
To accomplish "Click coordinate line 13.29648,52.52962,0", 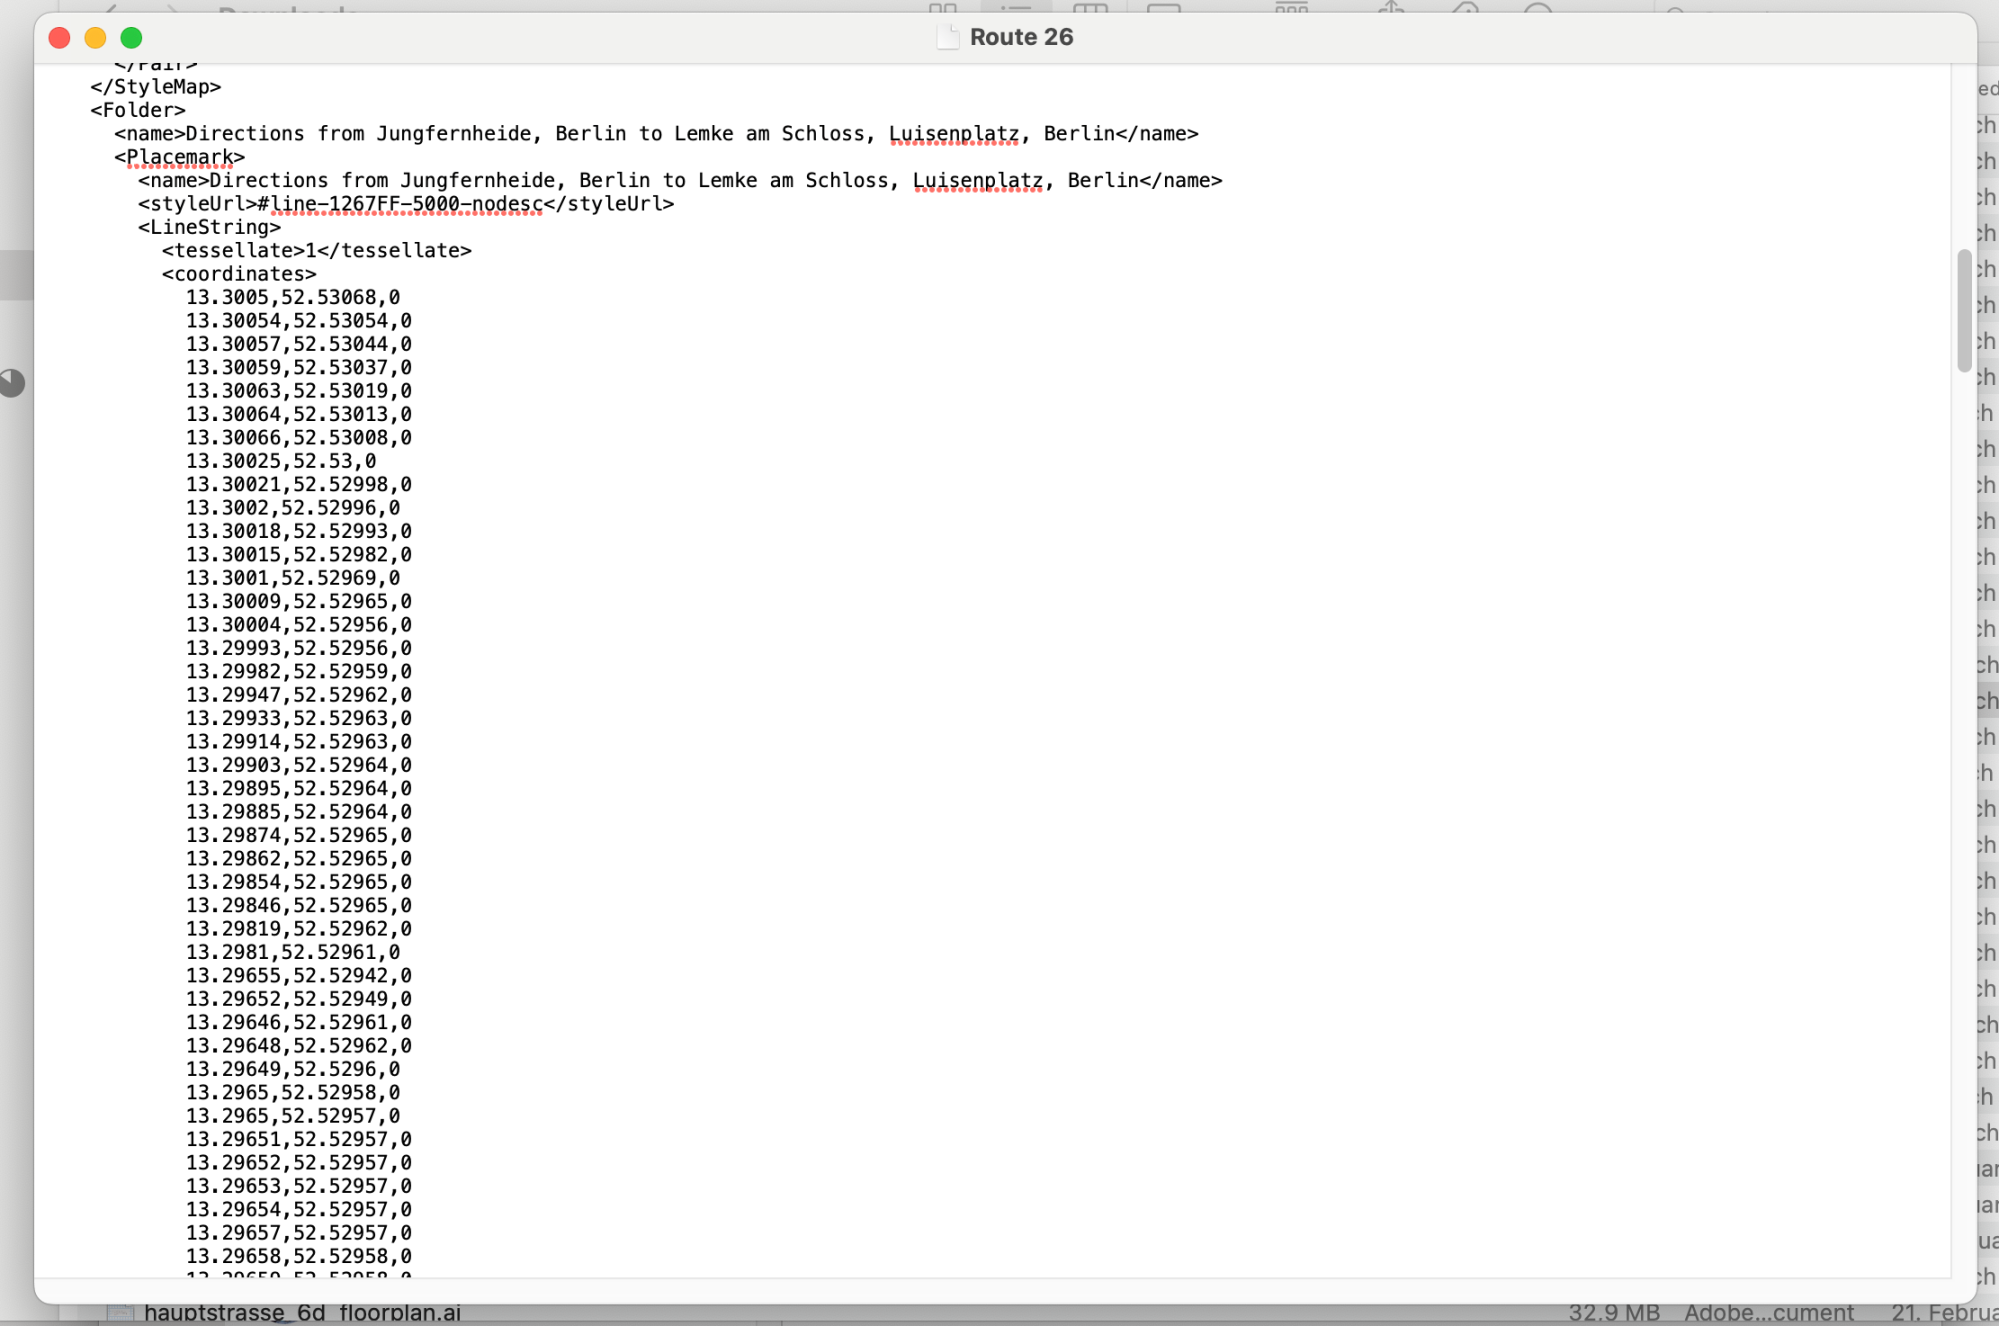I will point(299,1046).
